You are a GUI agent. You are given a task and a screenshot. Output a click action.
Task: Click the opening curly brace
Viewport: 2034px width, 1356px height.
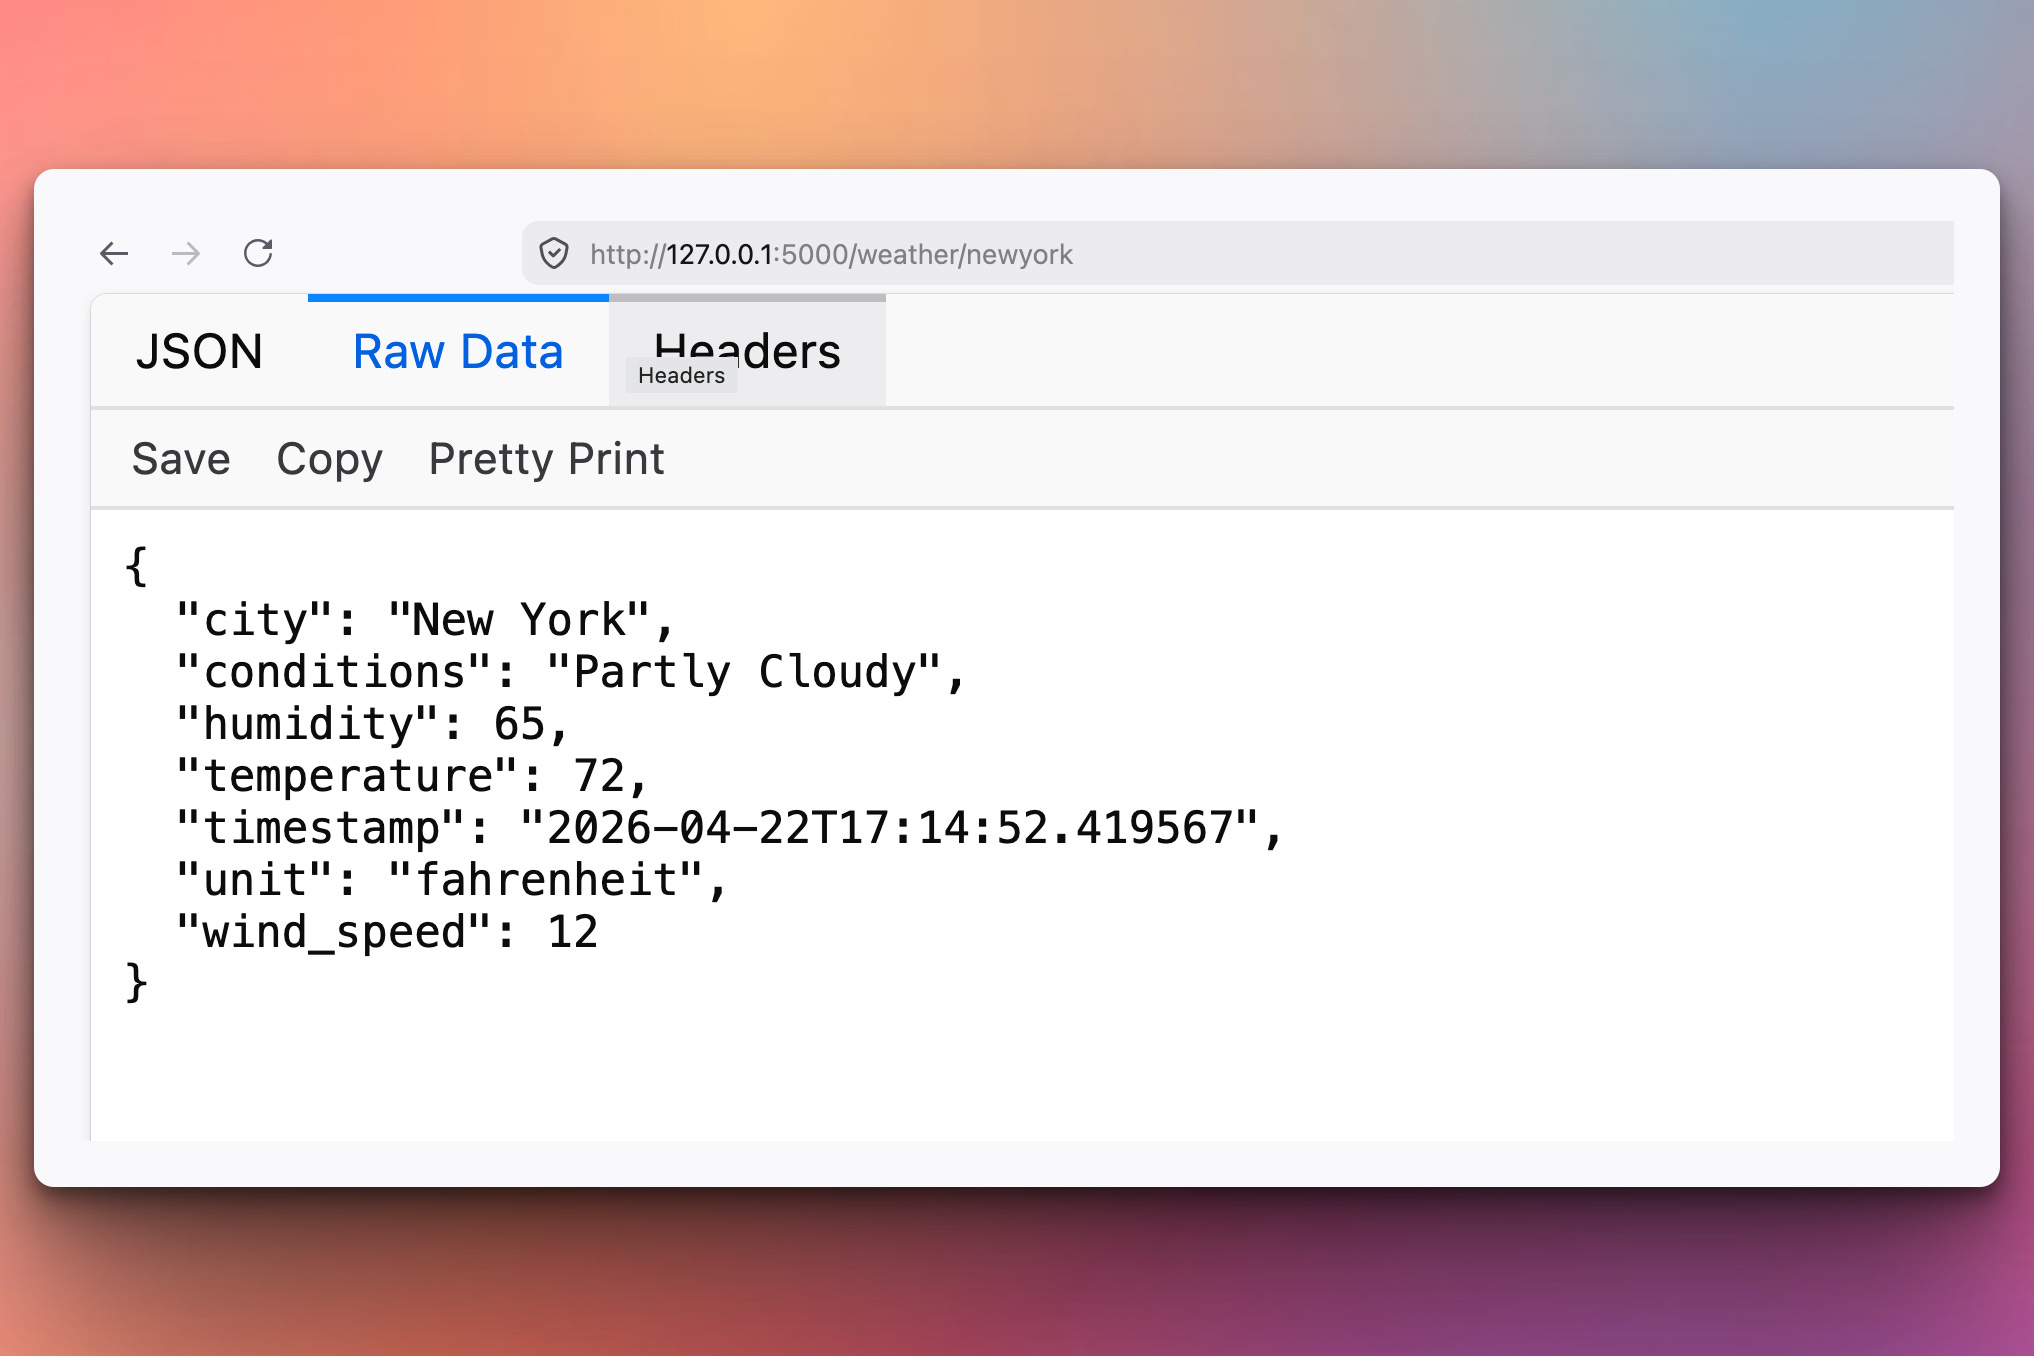point(137,567)
